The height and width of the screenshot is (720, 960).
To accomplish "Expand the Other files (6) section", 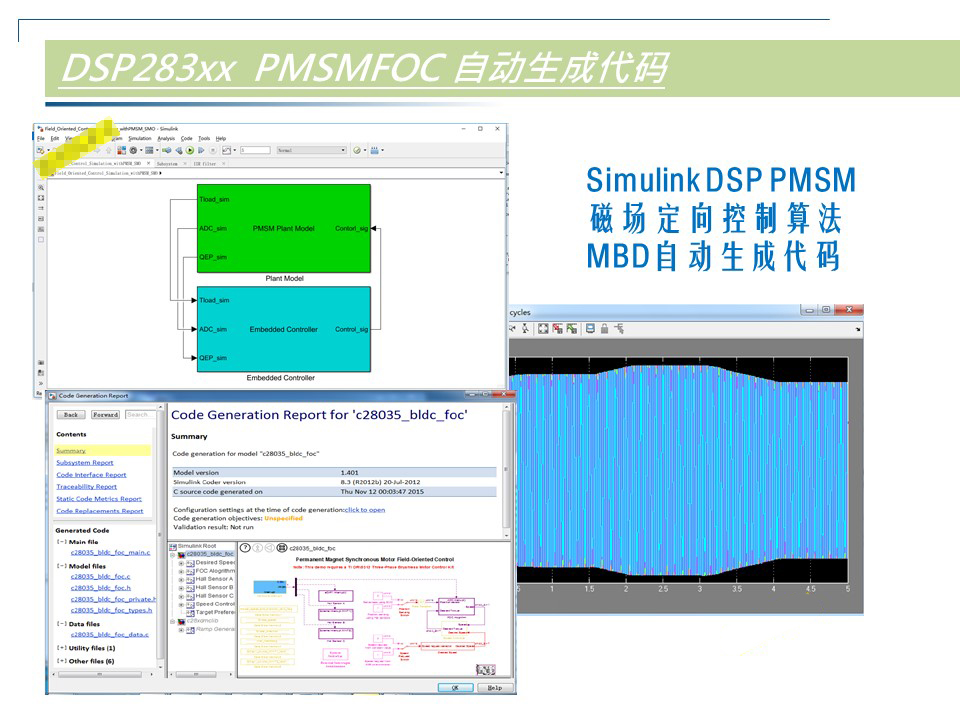I will tap(62, 661).
